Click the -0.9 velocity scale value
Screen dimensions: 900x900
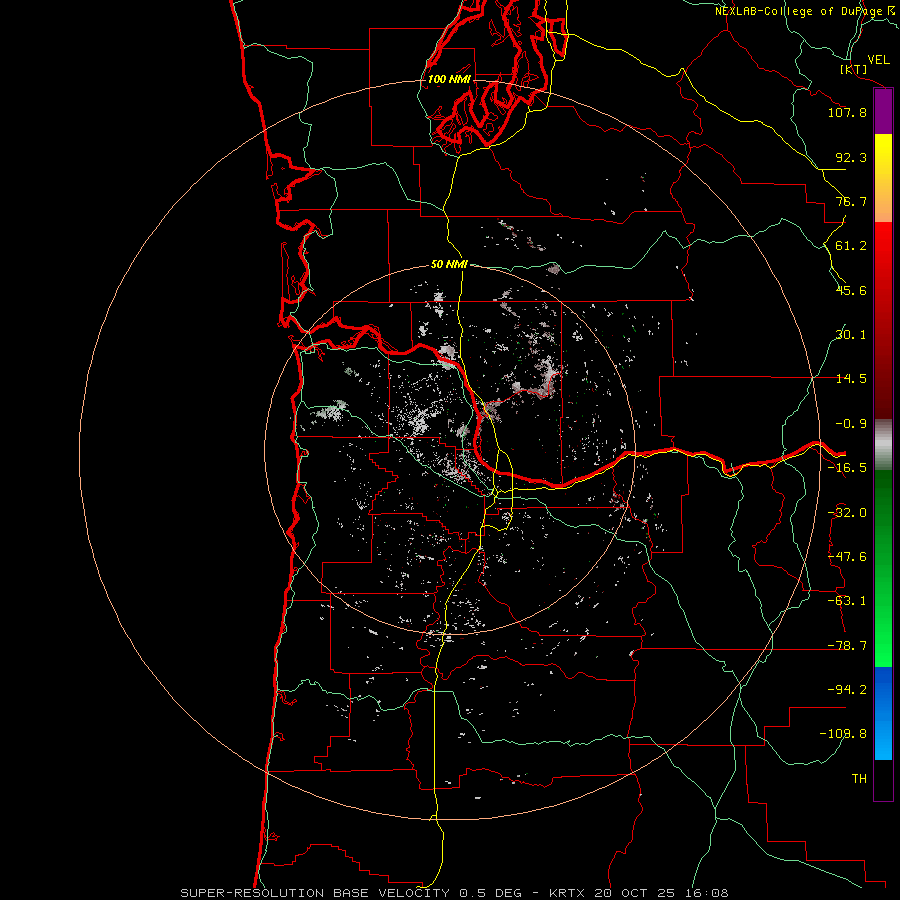click(x=851, y=424)
